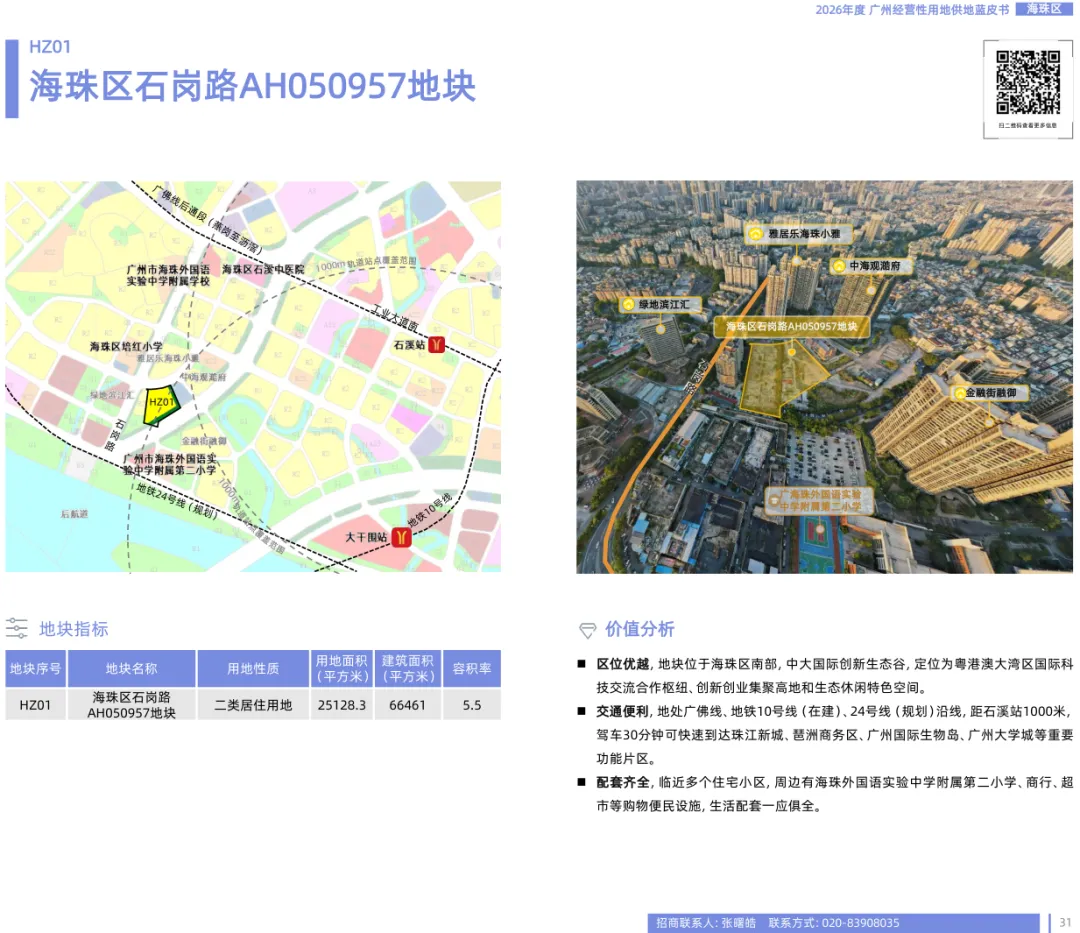Click the 二类居住用地 table cell

click(253, 705)
